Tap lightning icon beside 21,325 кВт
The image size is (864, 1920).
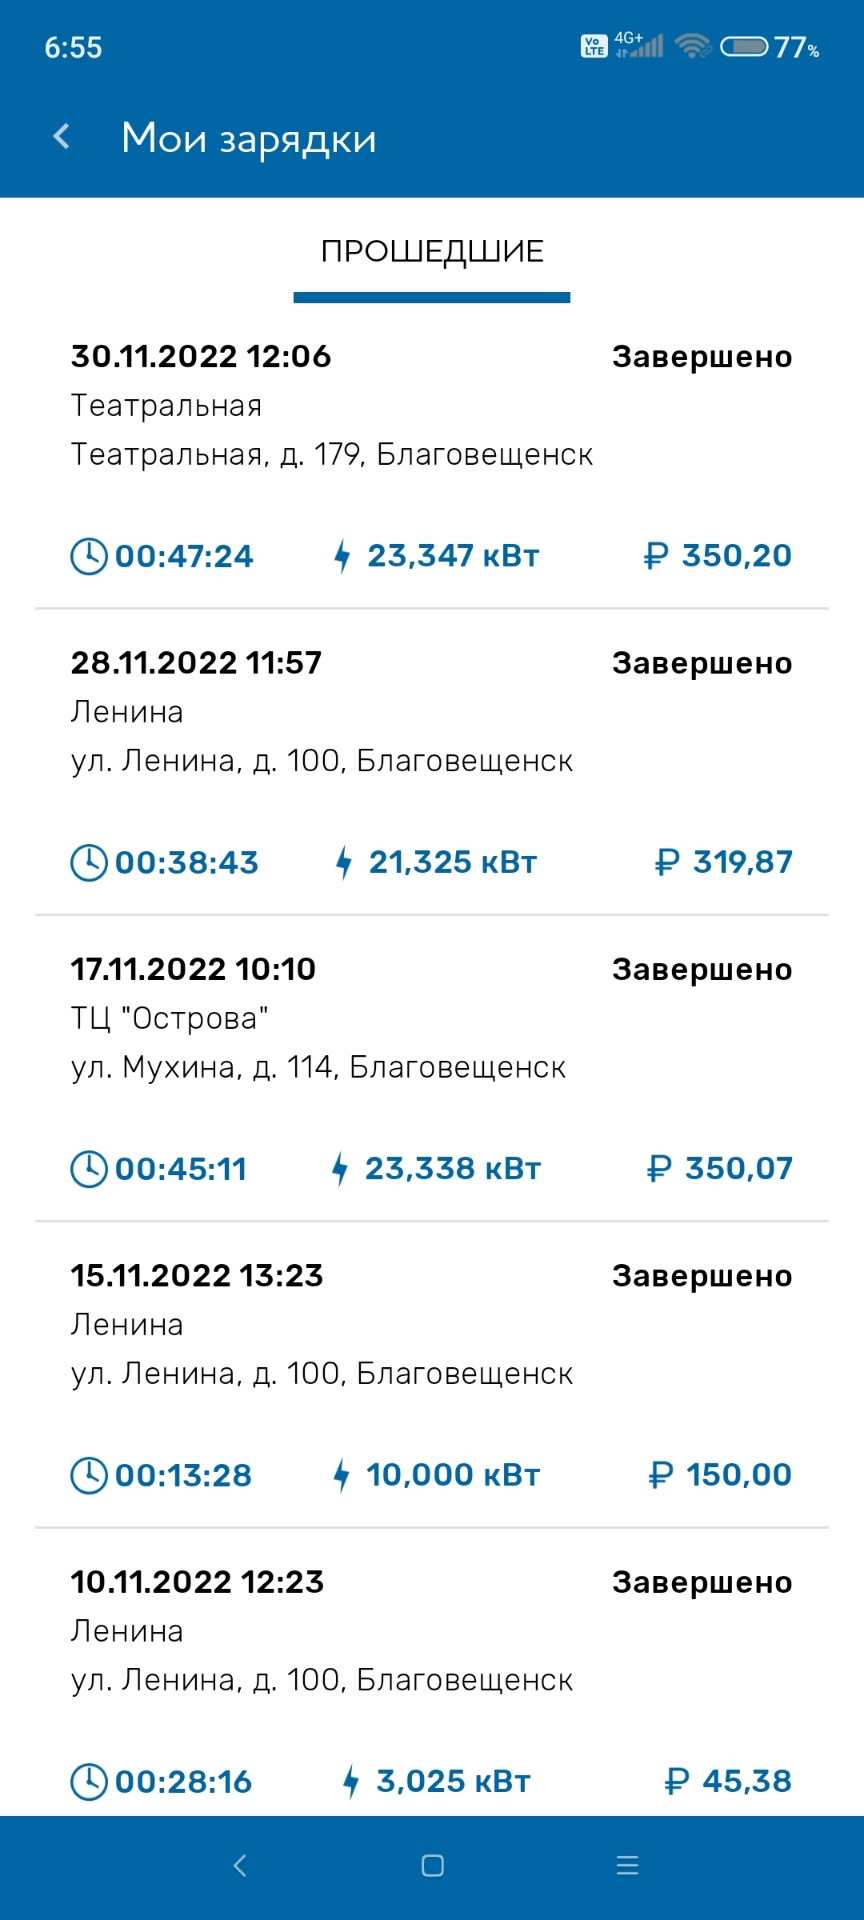point(344,862)
